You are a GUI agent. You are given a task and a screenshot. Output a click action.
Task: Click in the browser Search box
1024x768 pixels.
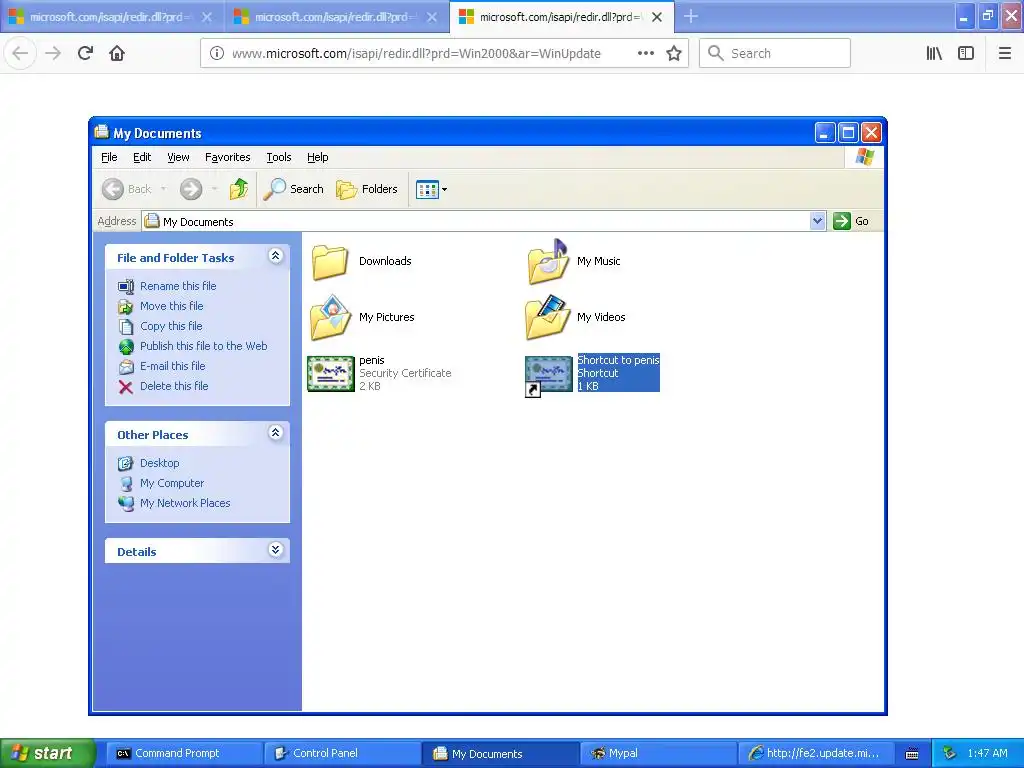click(x=775, y=54)
